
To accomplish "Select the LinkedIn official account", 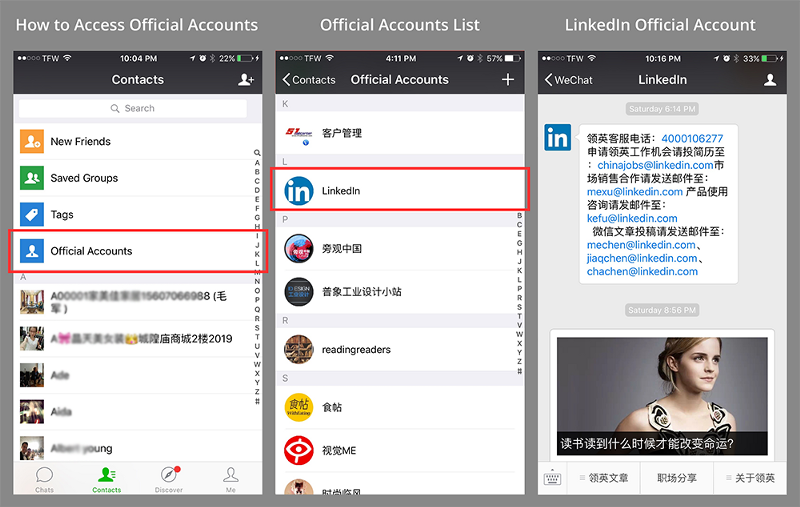I will coord(400,191).
